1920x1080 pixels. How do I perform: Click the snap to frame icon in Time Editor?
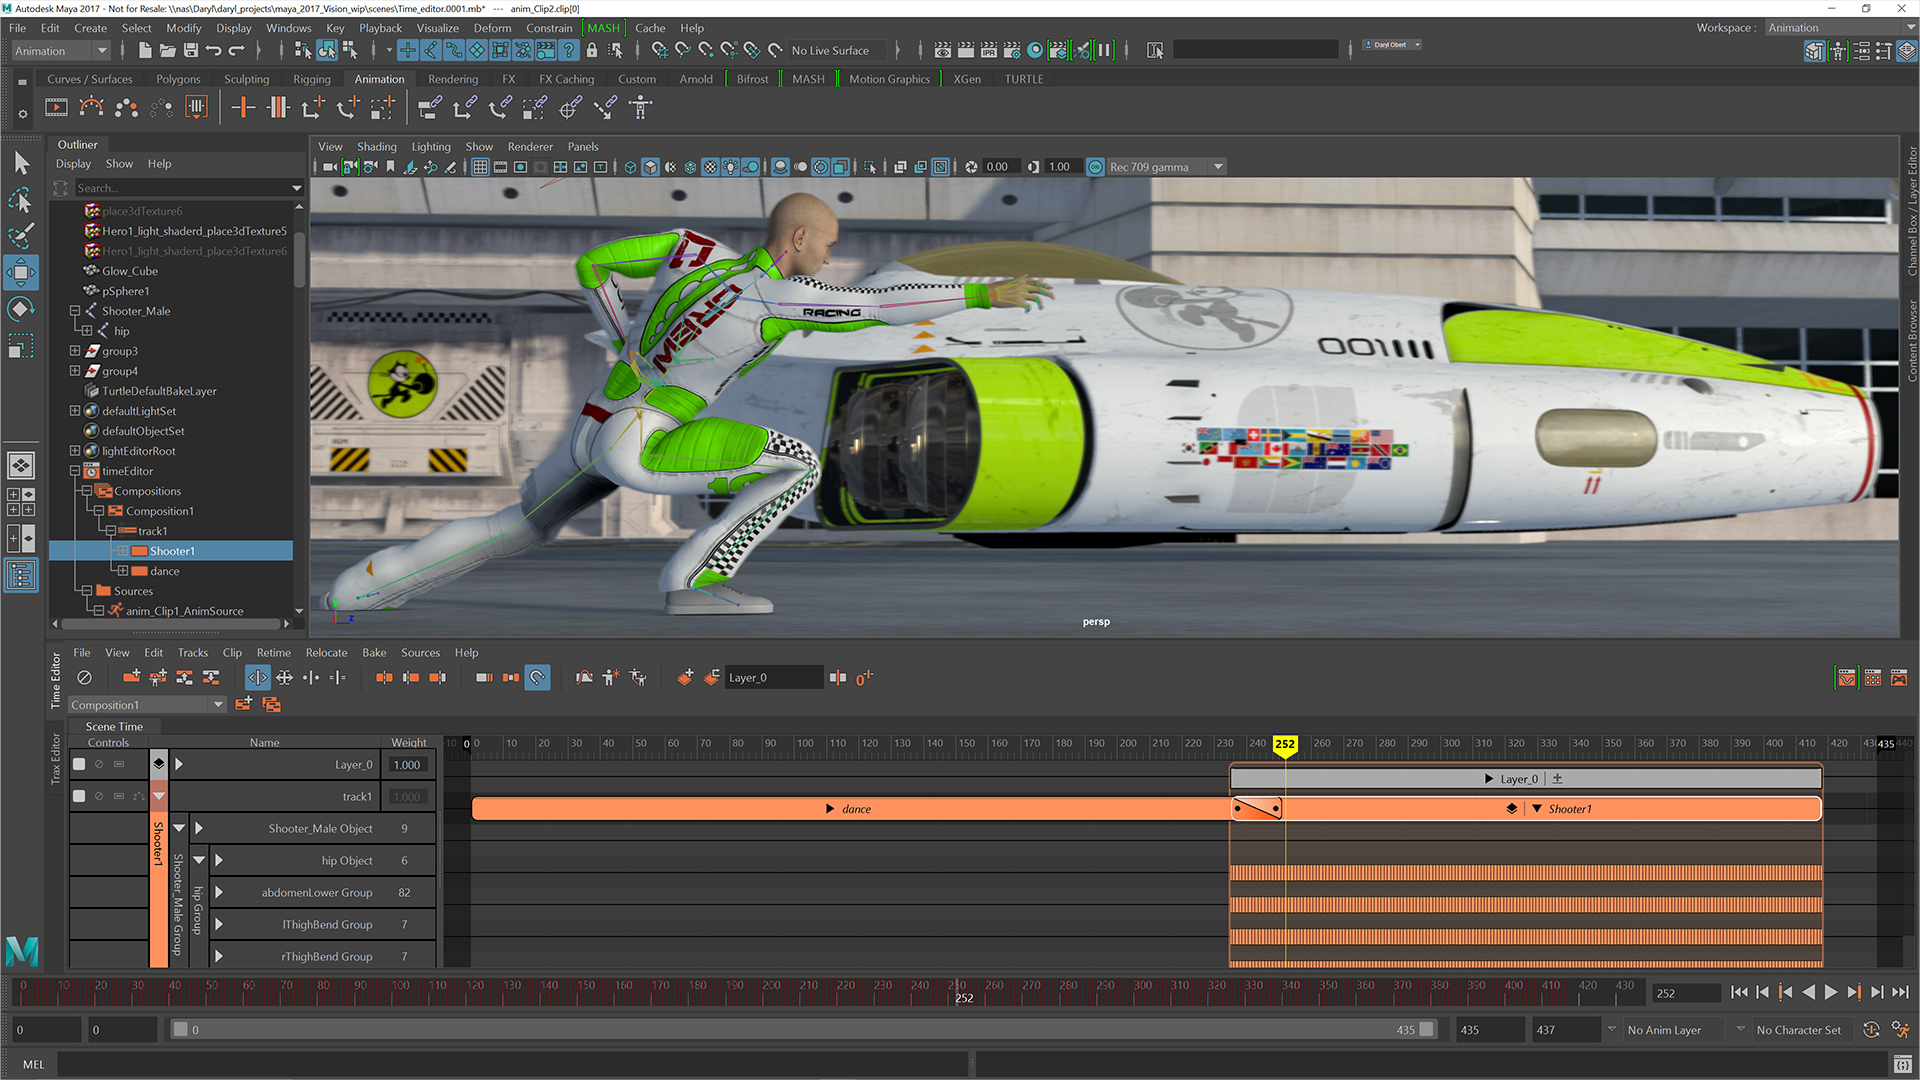(x=537, y=676)
